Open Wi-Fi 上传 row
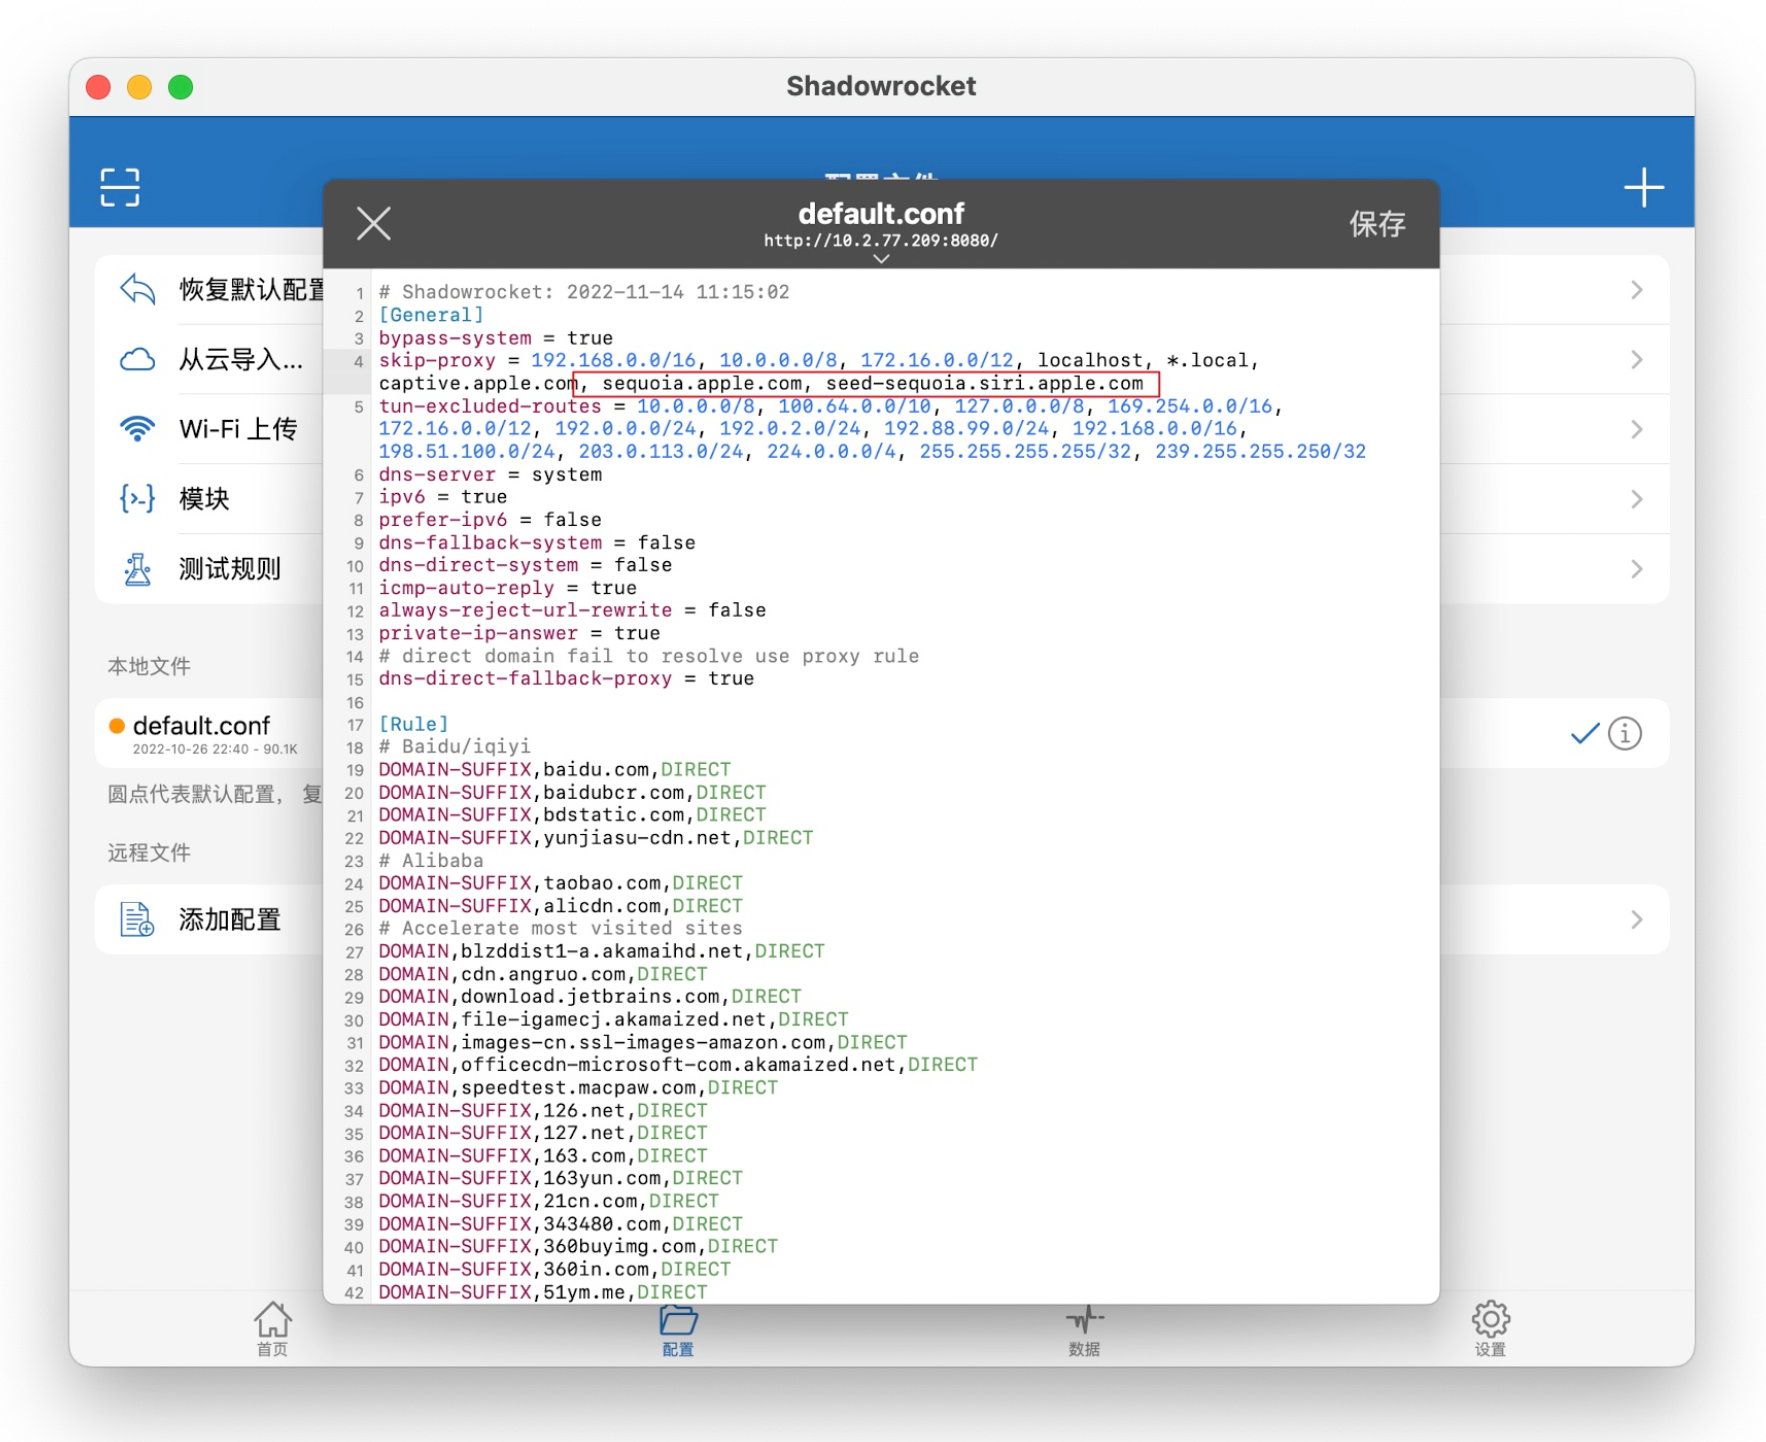This screenshot has height=1442, width=1766. coord(882,429)
